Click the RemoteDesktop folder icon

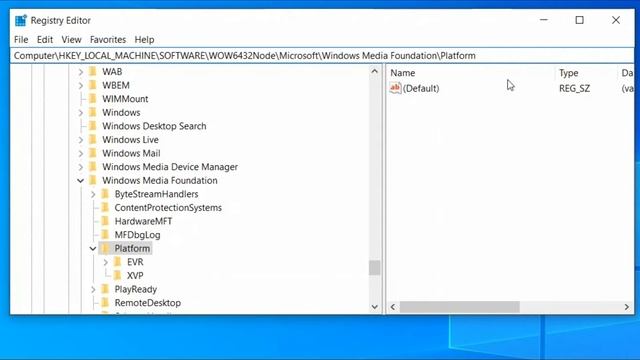click(x=105, y=302)
